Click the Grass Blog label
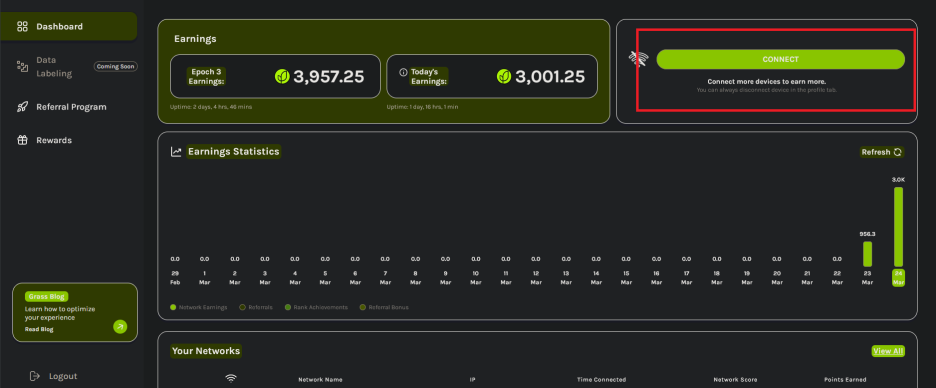Viewport: 936px width, 388px height. pyautogui.click(x=47, y=296)
